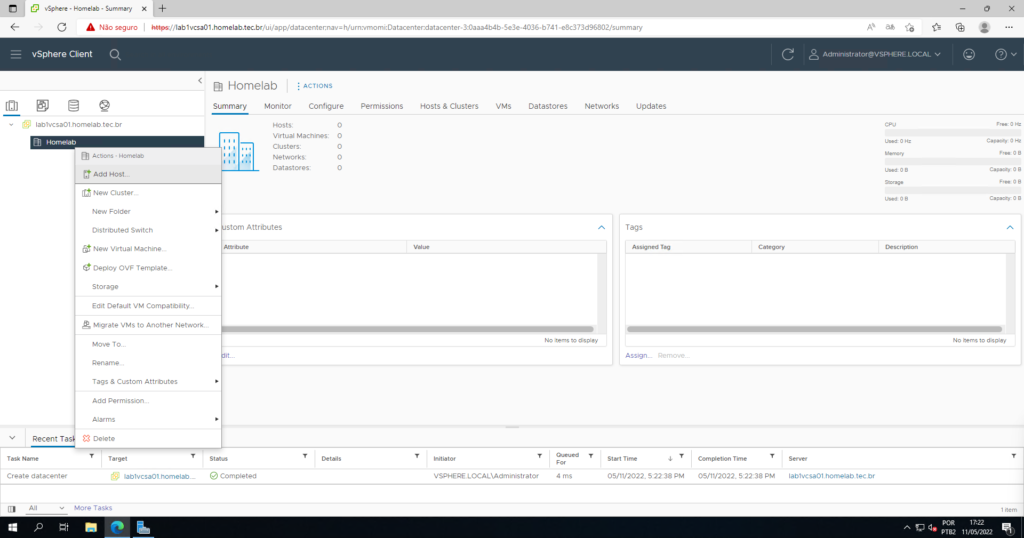
Task: Refresh vSphere Client using header refresh icon
Action: click(788, 54)
